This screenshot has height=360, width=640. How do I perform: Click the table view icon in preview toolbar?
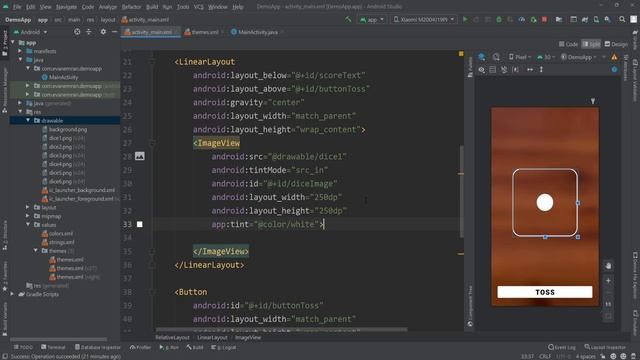493,70
